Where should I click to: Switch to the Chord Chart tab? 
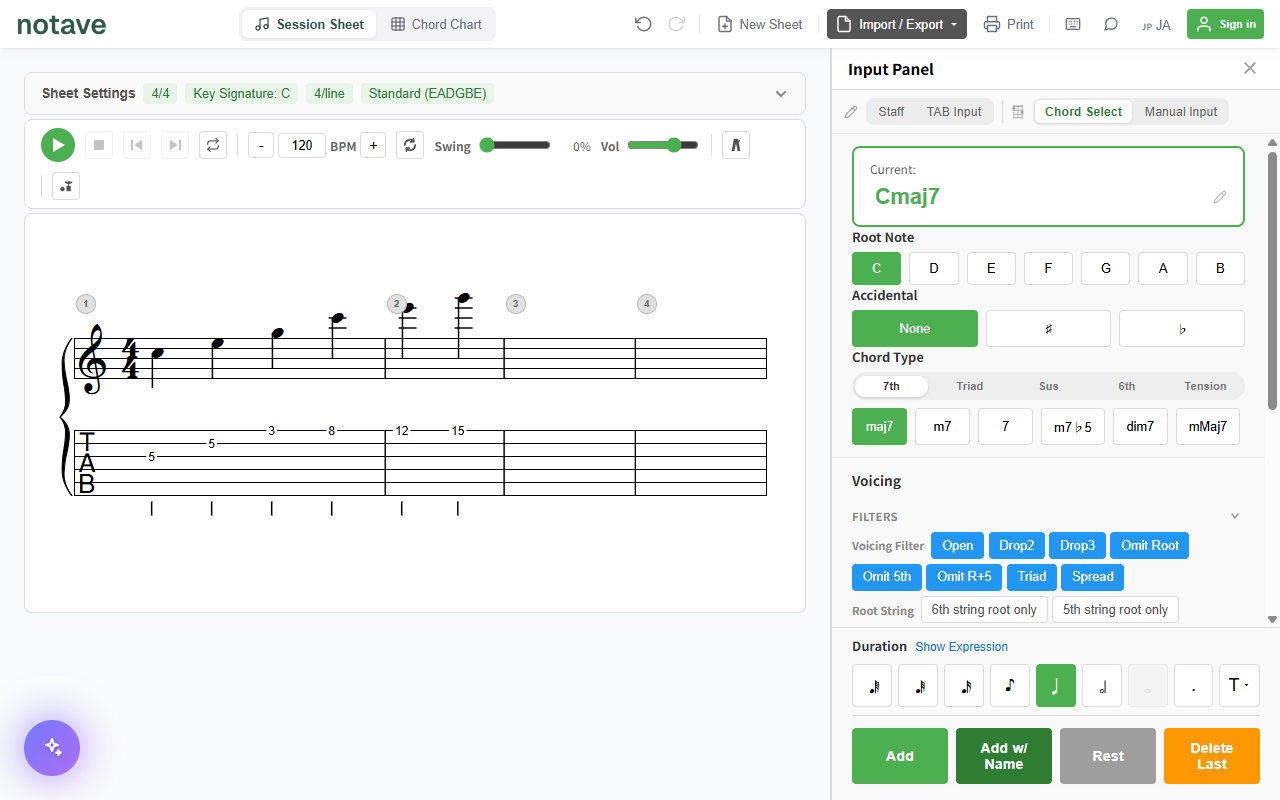(436, 24)
